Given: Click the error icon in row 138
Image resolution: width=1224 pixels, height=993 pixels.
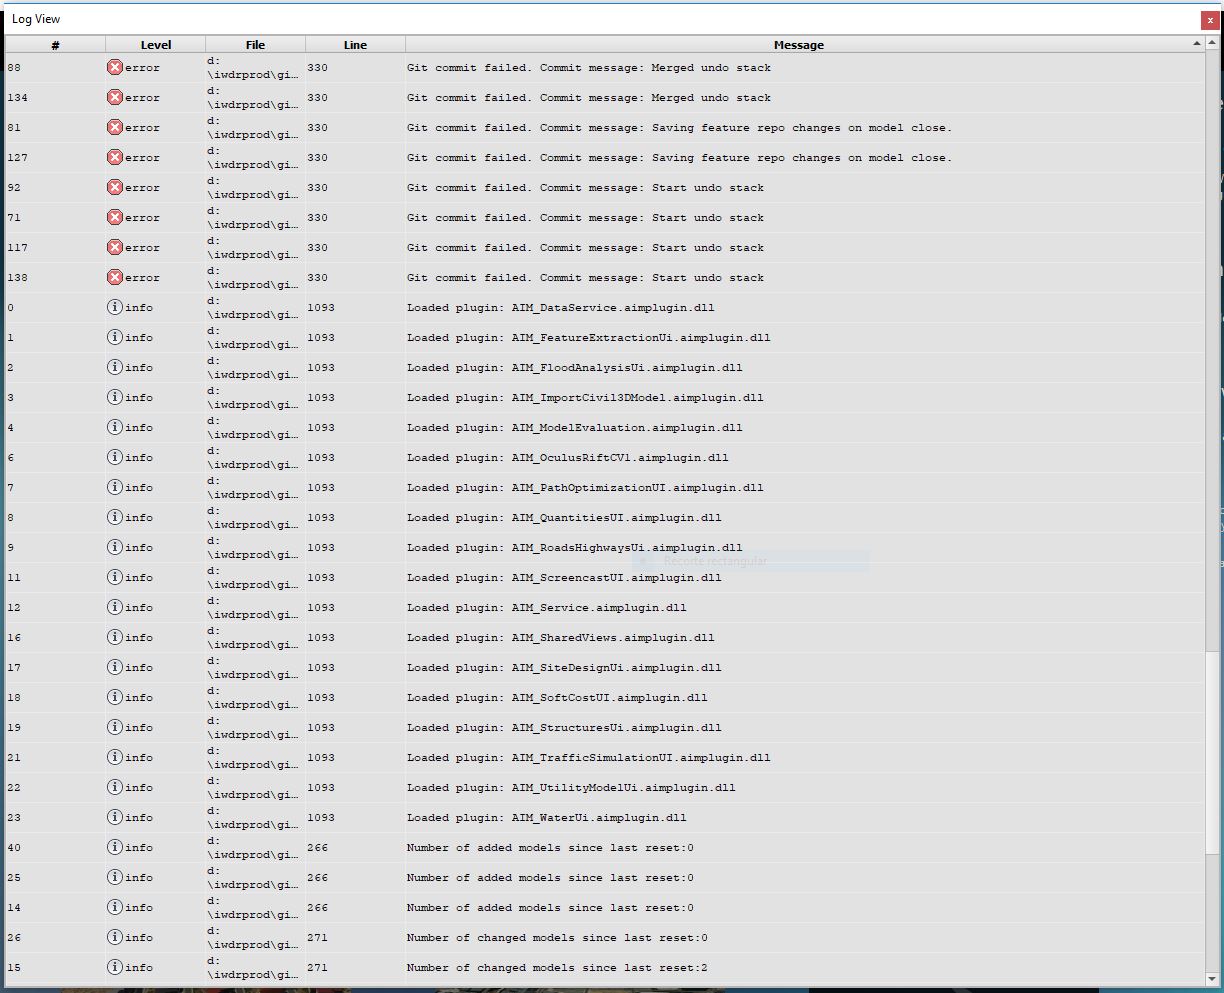Looking at the screenshot, I should [x=115, y=277].
